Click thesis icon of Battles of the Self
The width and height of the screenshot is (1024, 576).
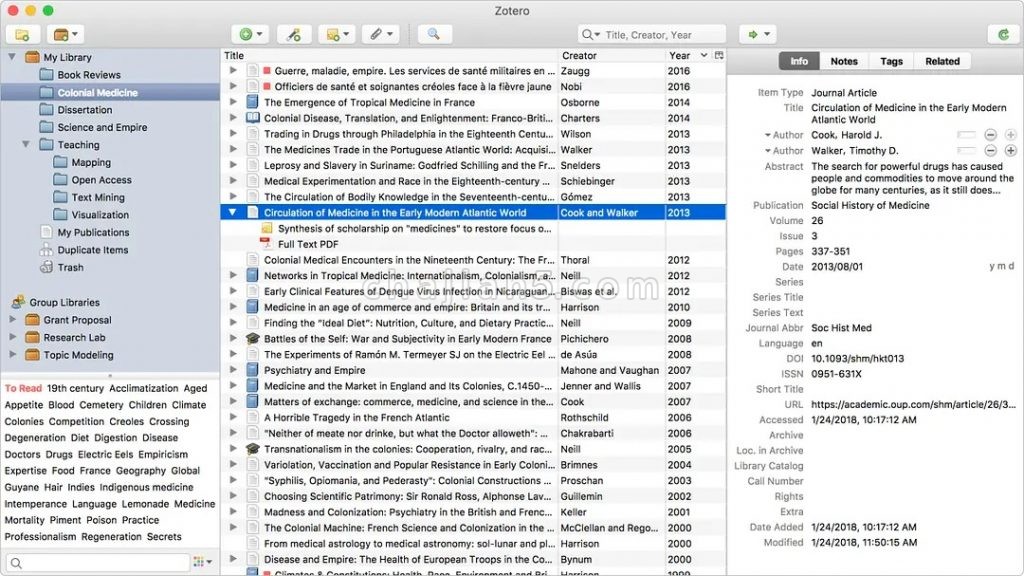coord(253,339)
